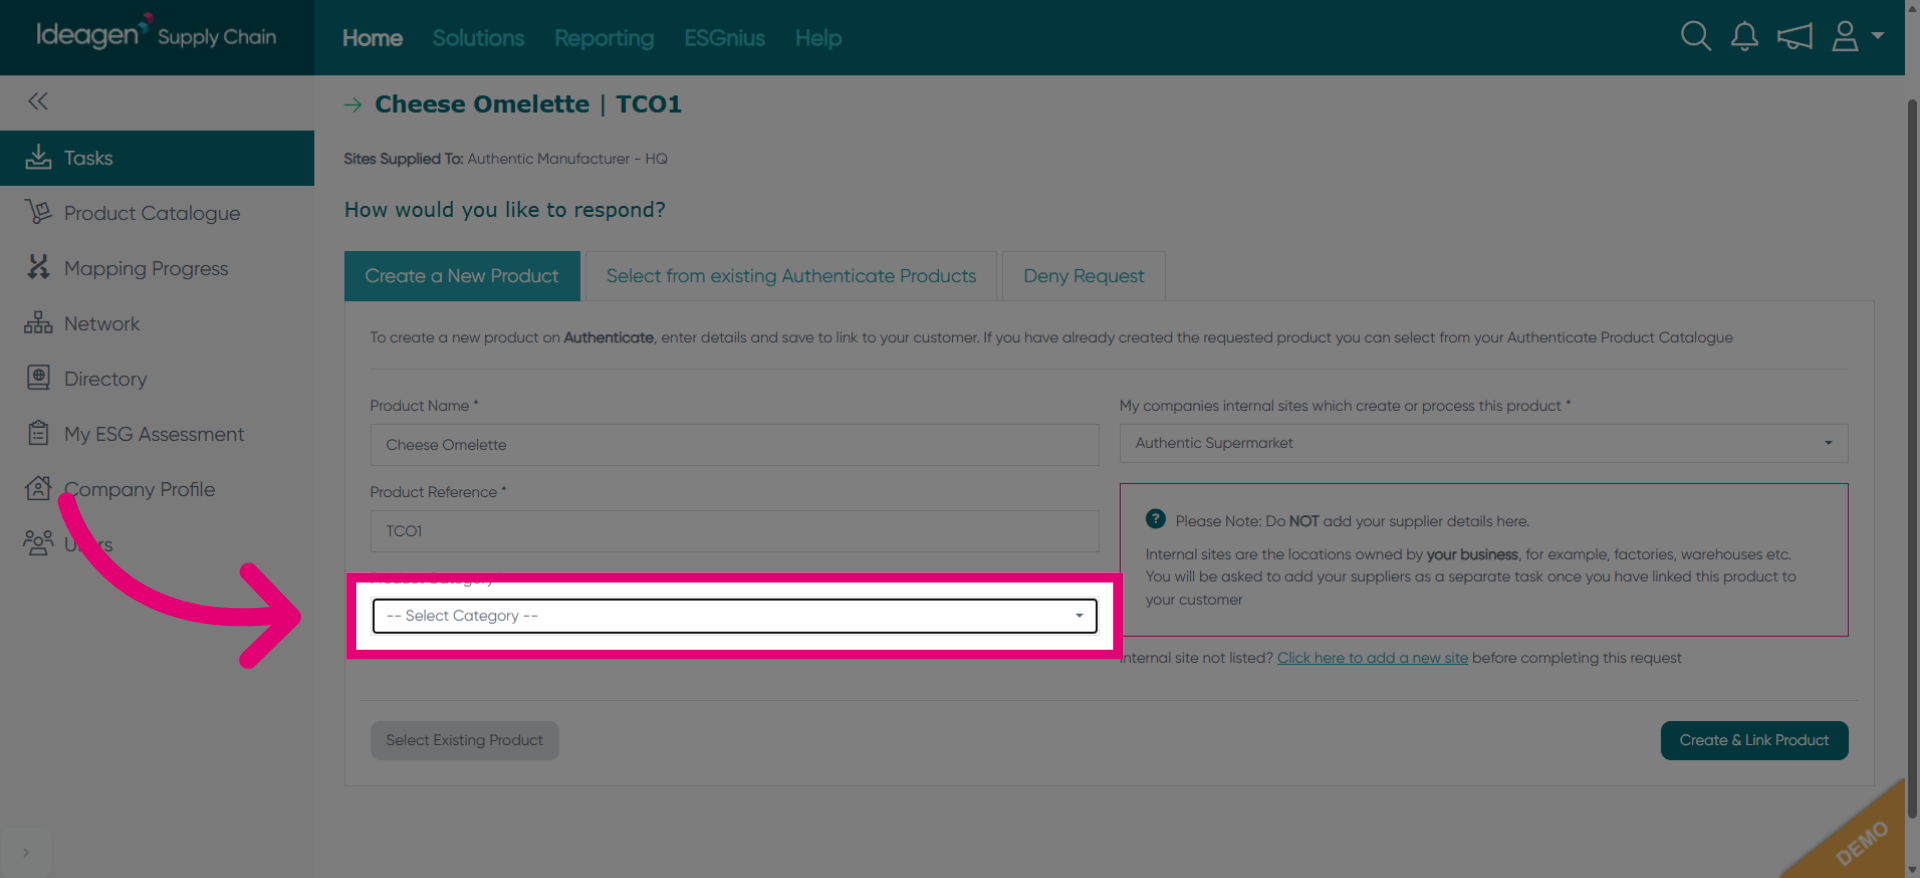Click the Company Profile house icon
The height and width of the screenshot is (878, 1920).
38,488
